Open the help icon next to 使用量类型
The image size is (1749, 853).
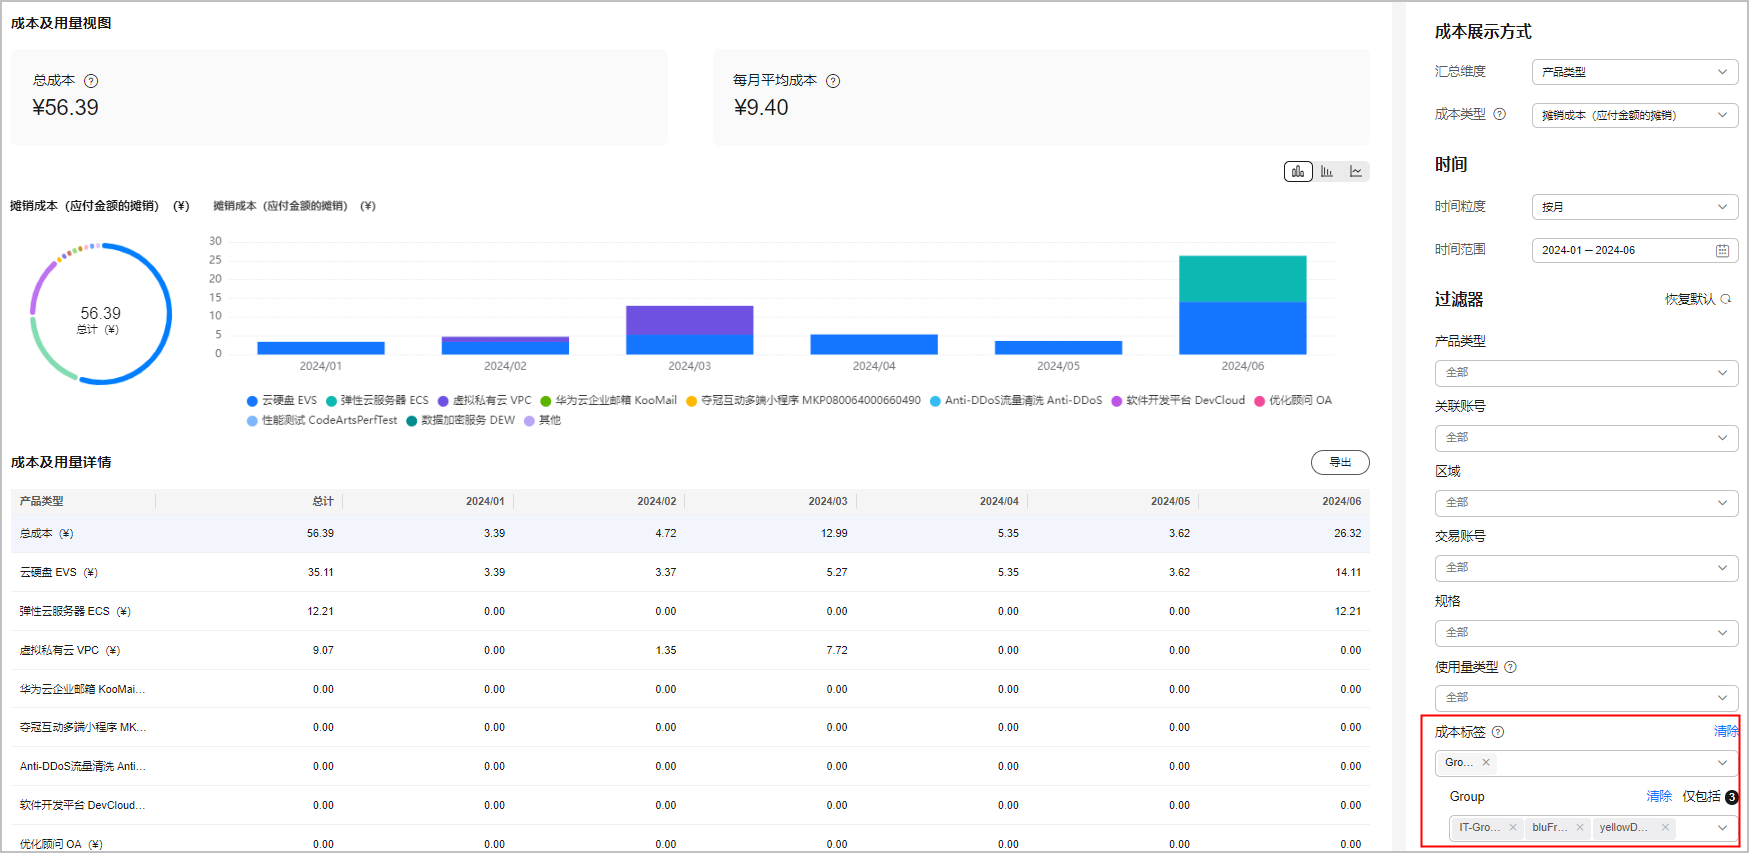1510,667
